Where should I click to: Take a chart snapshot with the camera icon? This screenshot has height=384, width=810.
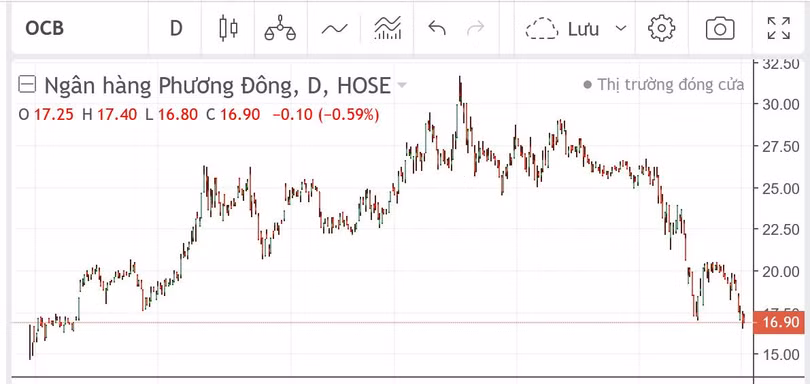[x=720, y=28]
